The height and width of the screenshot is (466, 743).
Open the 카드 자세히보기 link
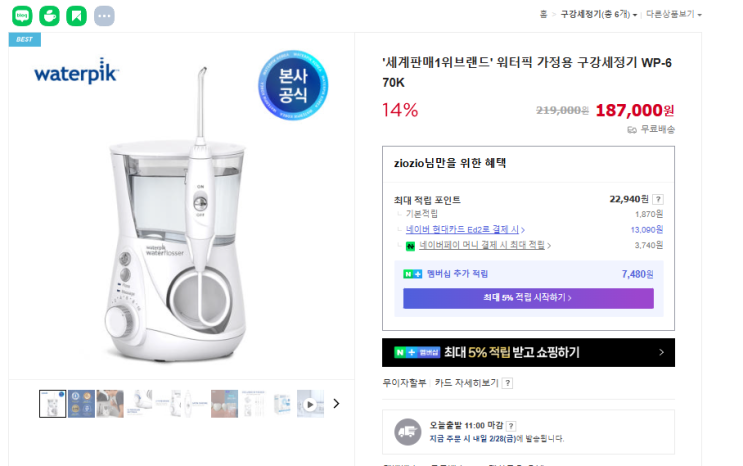coord(466,383)
